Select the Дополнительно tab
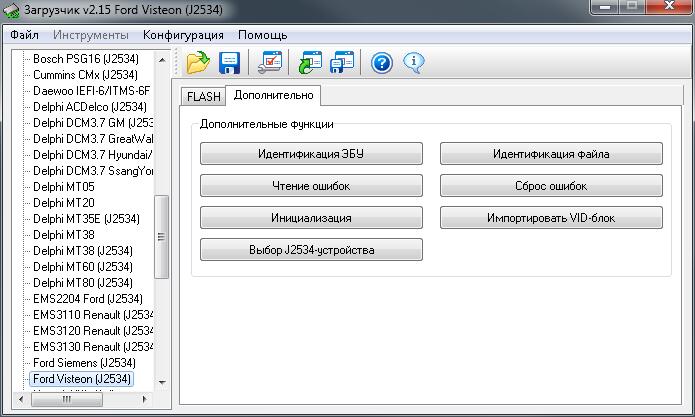The image size is (695, 417). (x=273, y=95)
